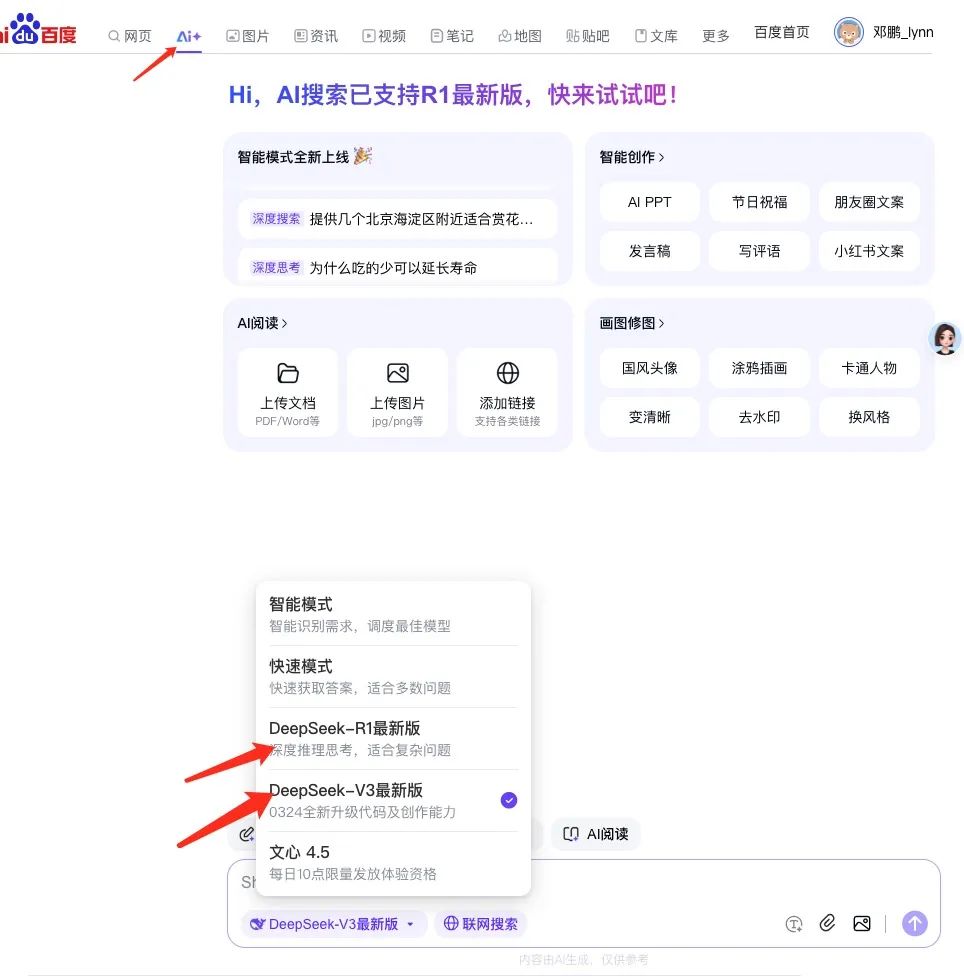Screen dimensions: 964x976
Task: Select the 发言稿 option
Action: click(650, 251)
